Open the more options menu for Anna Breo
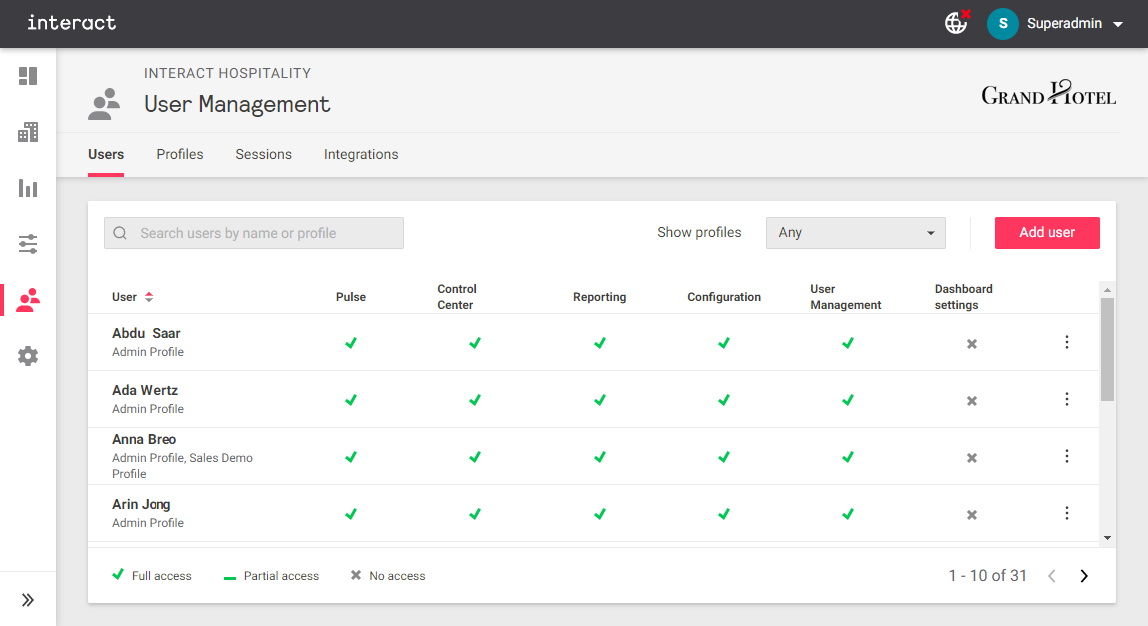Screen dimensions: 1148x626 pos(1067,456)
